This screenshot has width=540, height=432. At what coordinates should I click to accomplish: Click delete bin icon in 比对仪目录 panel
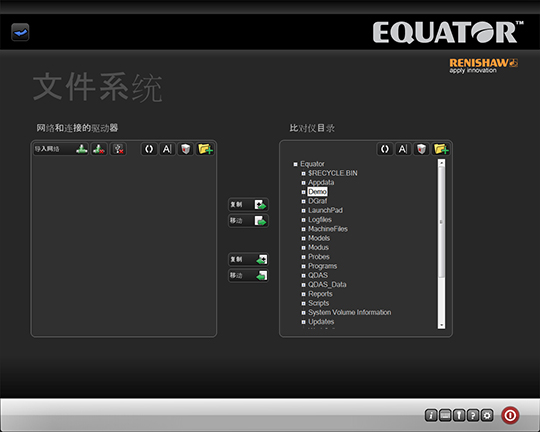[421, 149]
